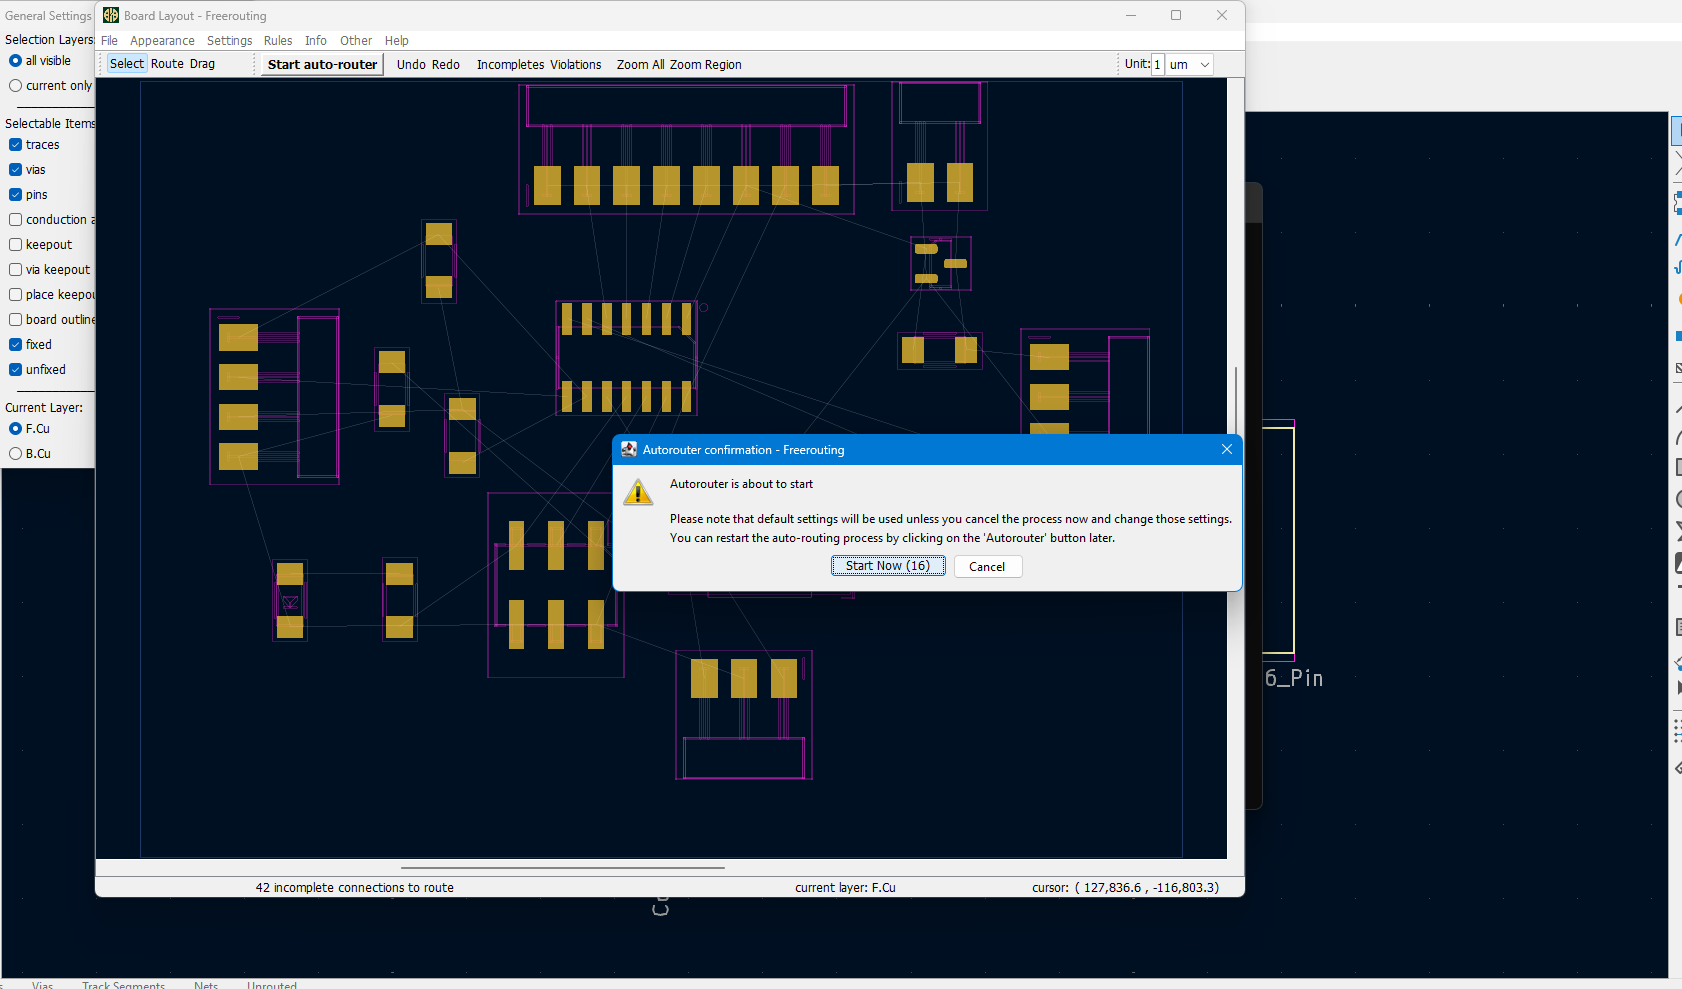1682x989 pixels.
Task: Toggle the traces checkbox
Action: [x=16, y=145]
